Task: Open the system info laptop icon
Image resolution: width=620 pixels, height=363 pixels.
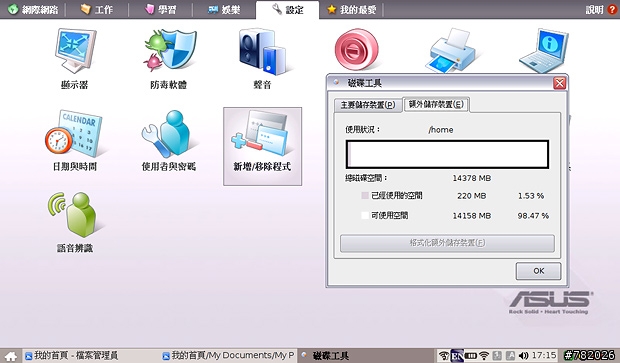Action: pos(544,50)
